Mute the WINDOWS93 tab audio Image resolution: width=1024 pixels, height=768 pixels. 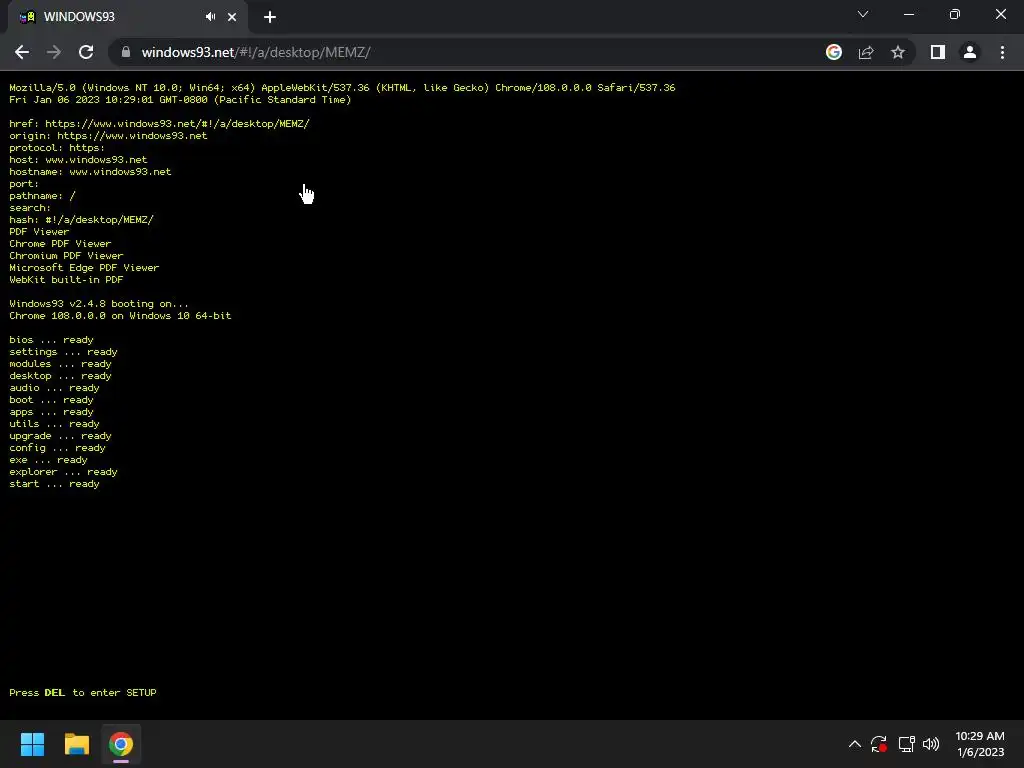point(210,17)
